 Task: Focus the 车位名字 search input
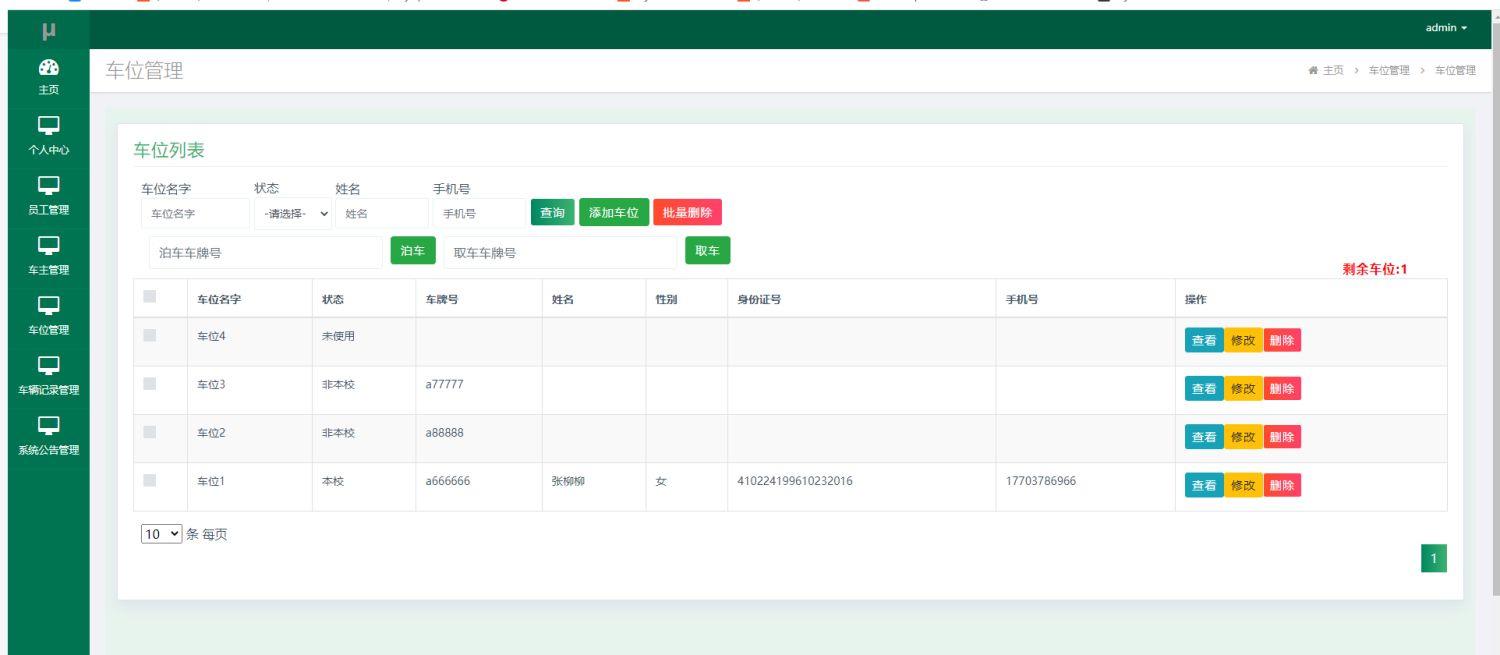[x=195, y=213]
